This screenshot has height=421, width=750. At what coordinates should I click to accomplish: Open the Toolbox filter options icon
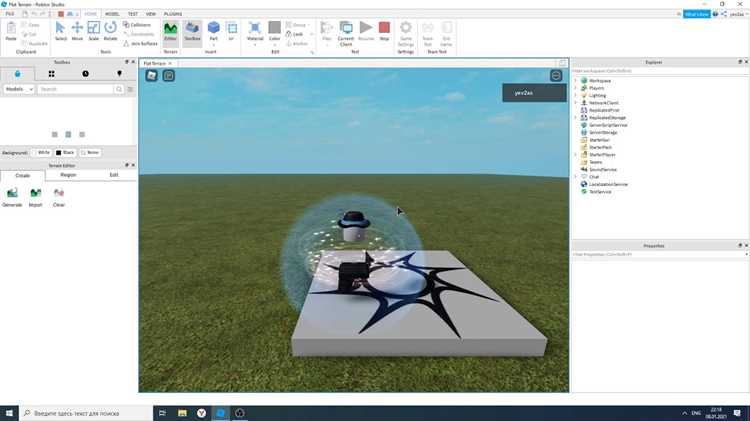pos(131,89)
